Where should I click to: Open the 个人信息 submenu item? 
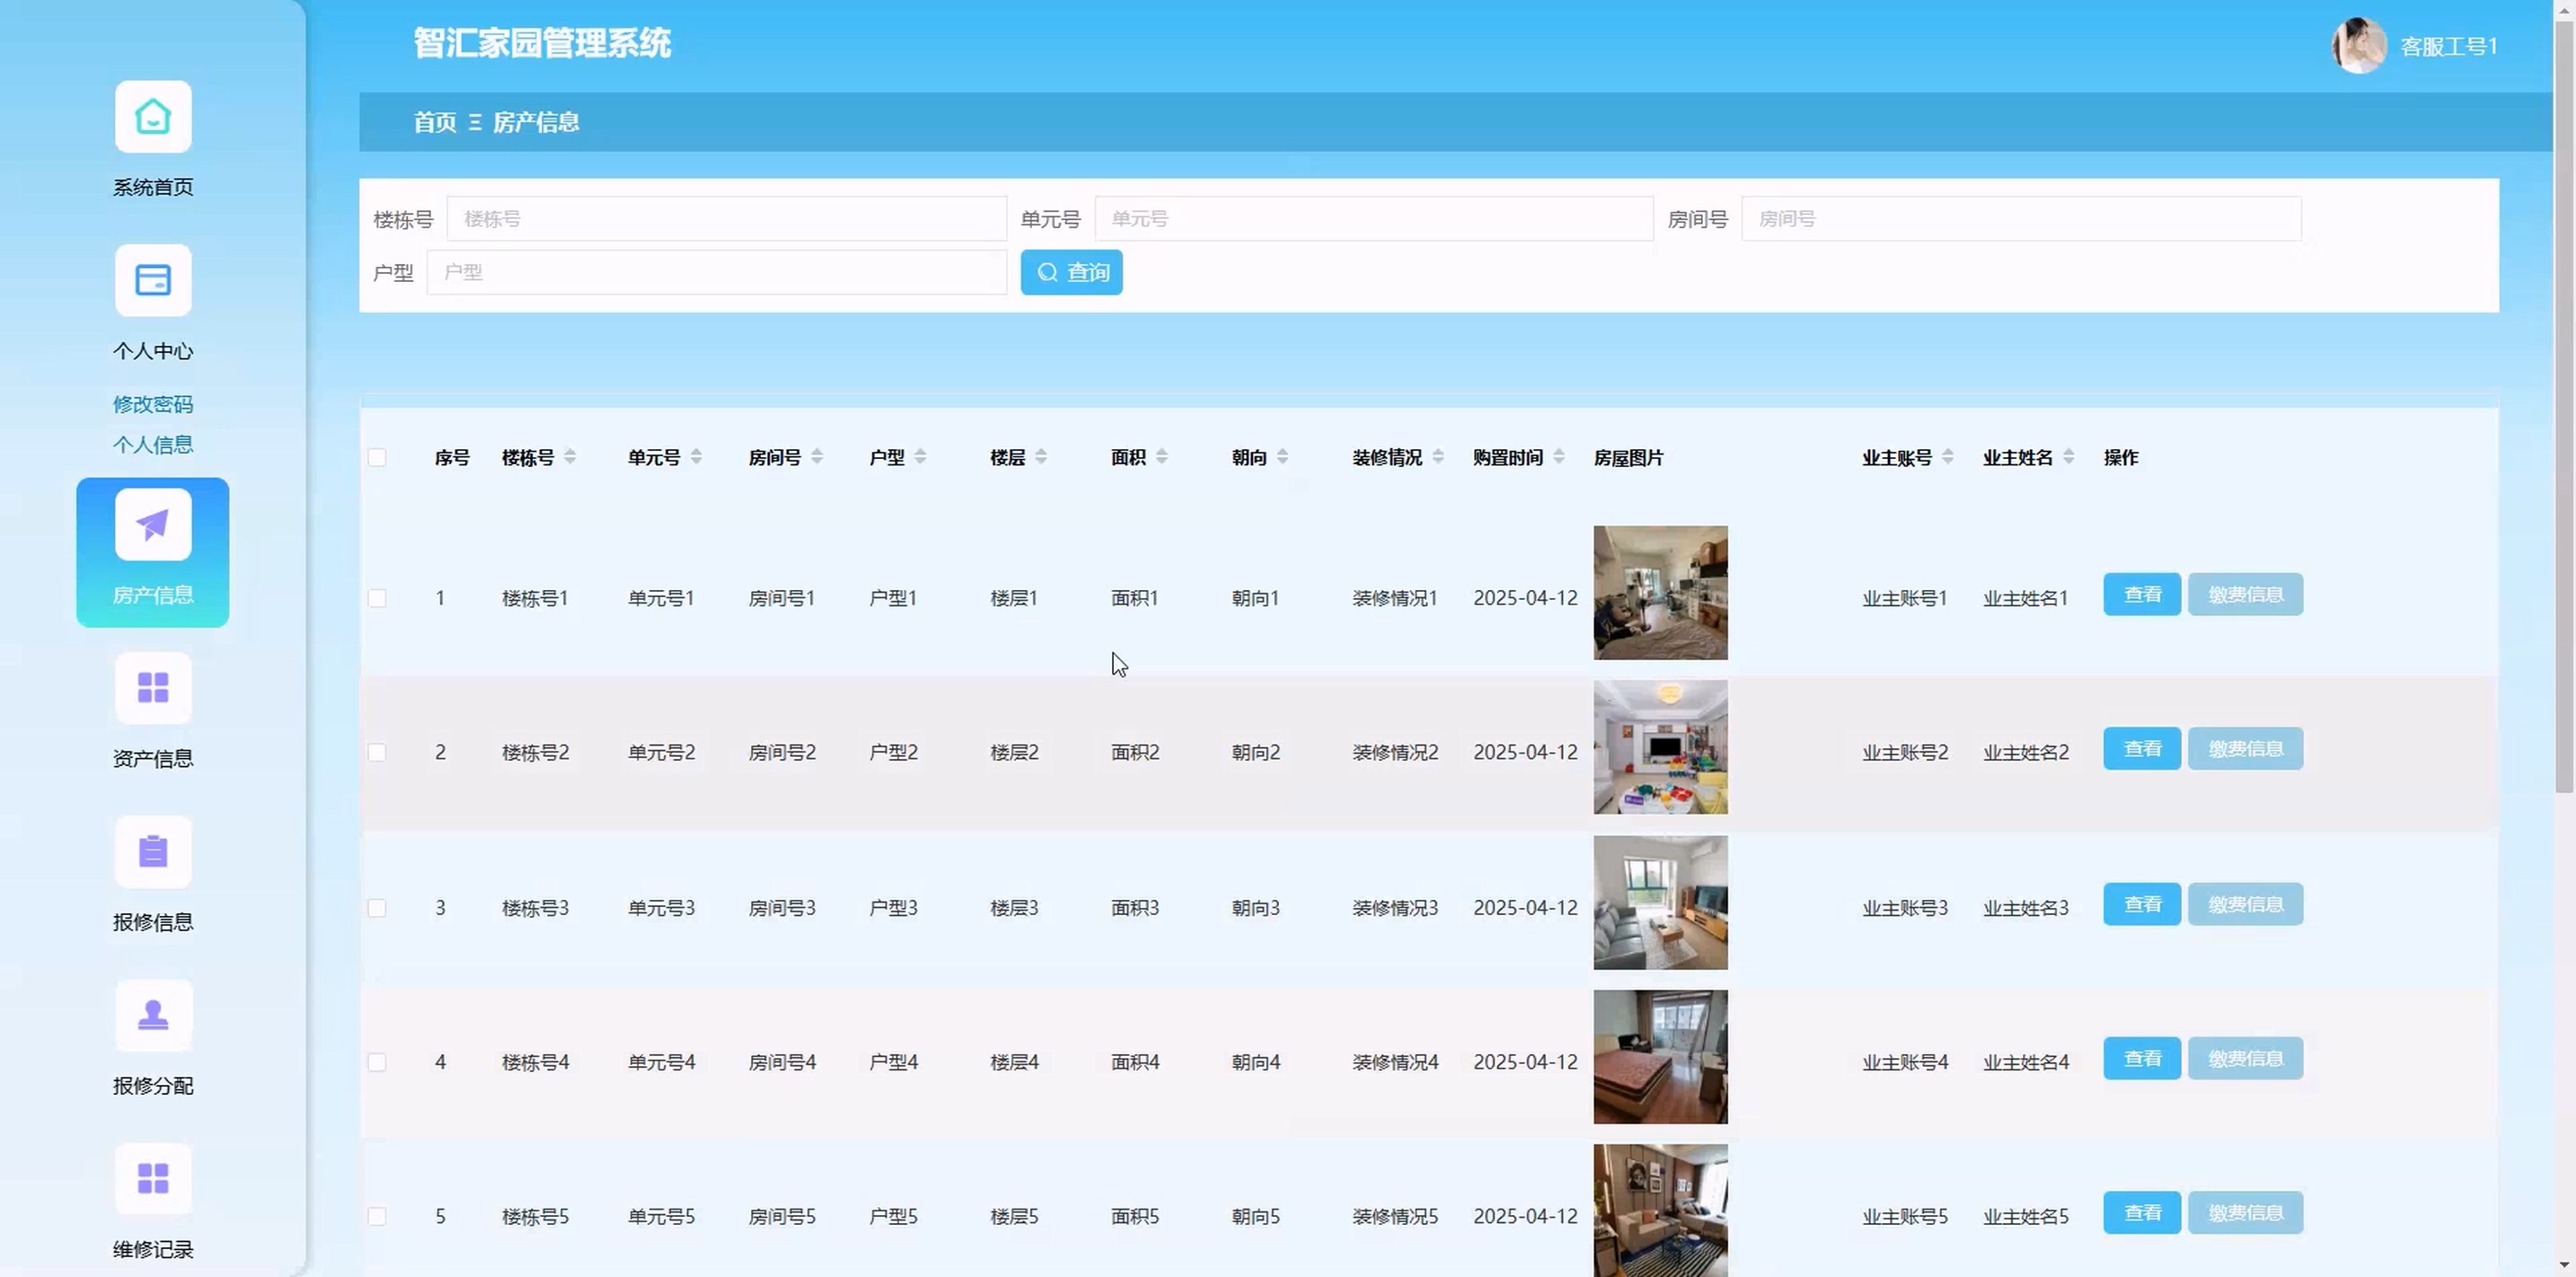point(152,445)
